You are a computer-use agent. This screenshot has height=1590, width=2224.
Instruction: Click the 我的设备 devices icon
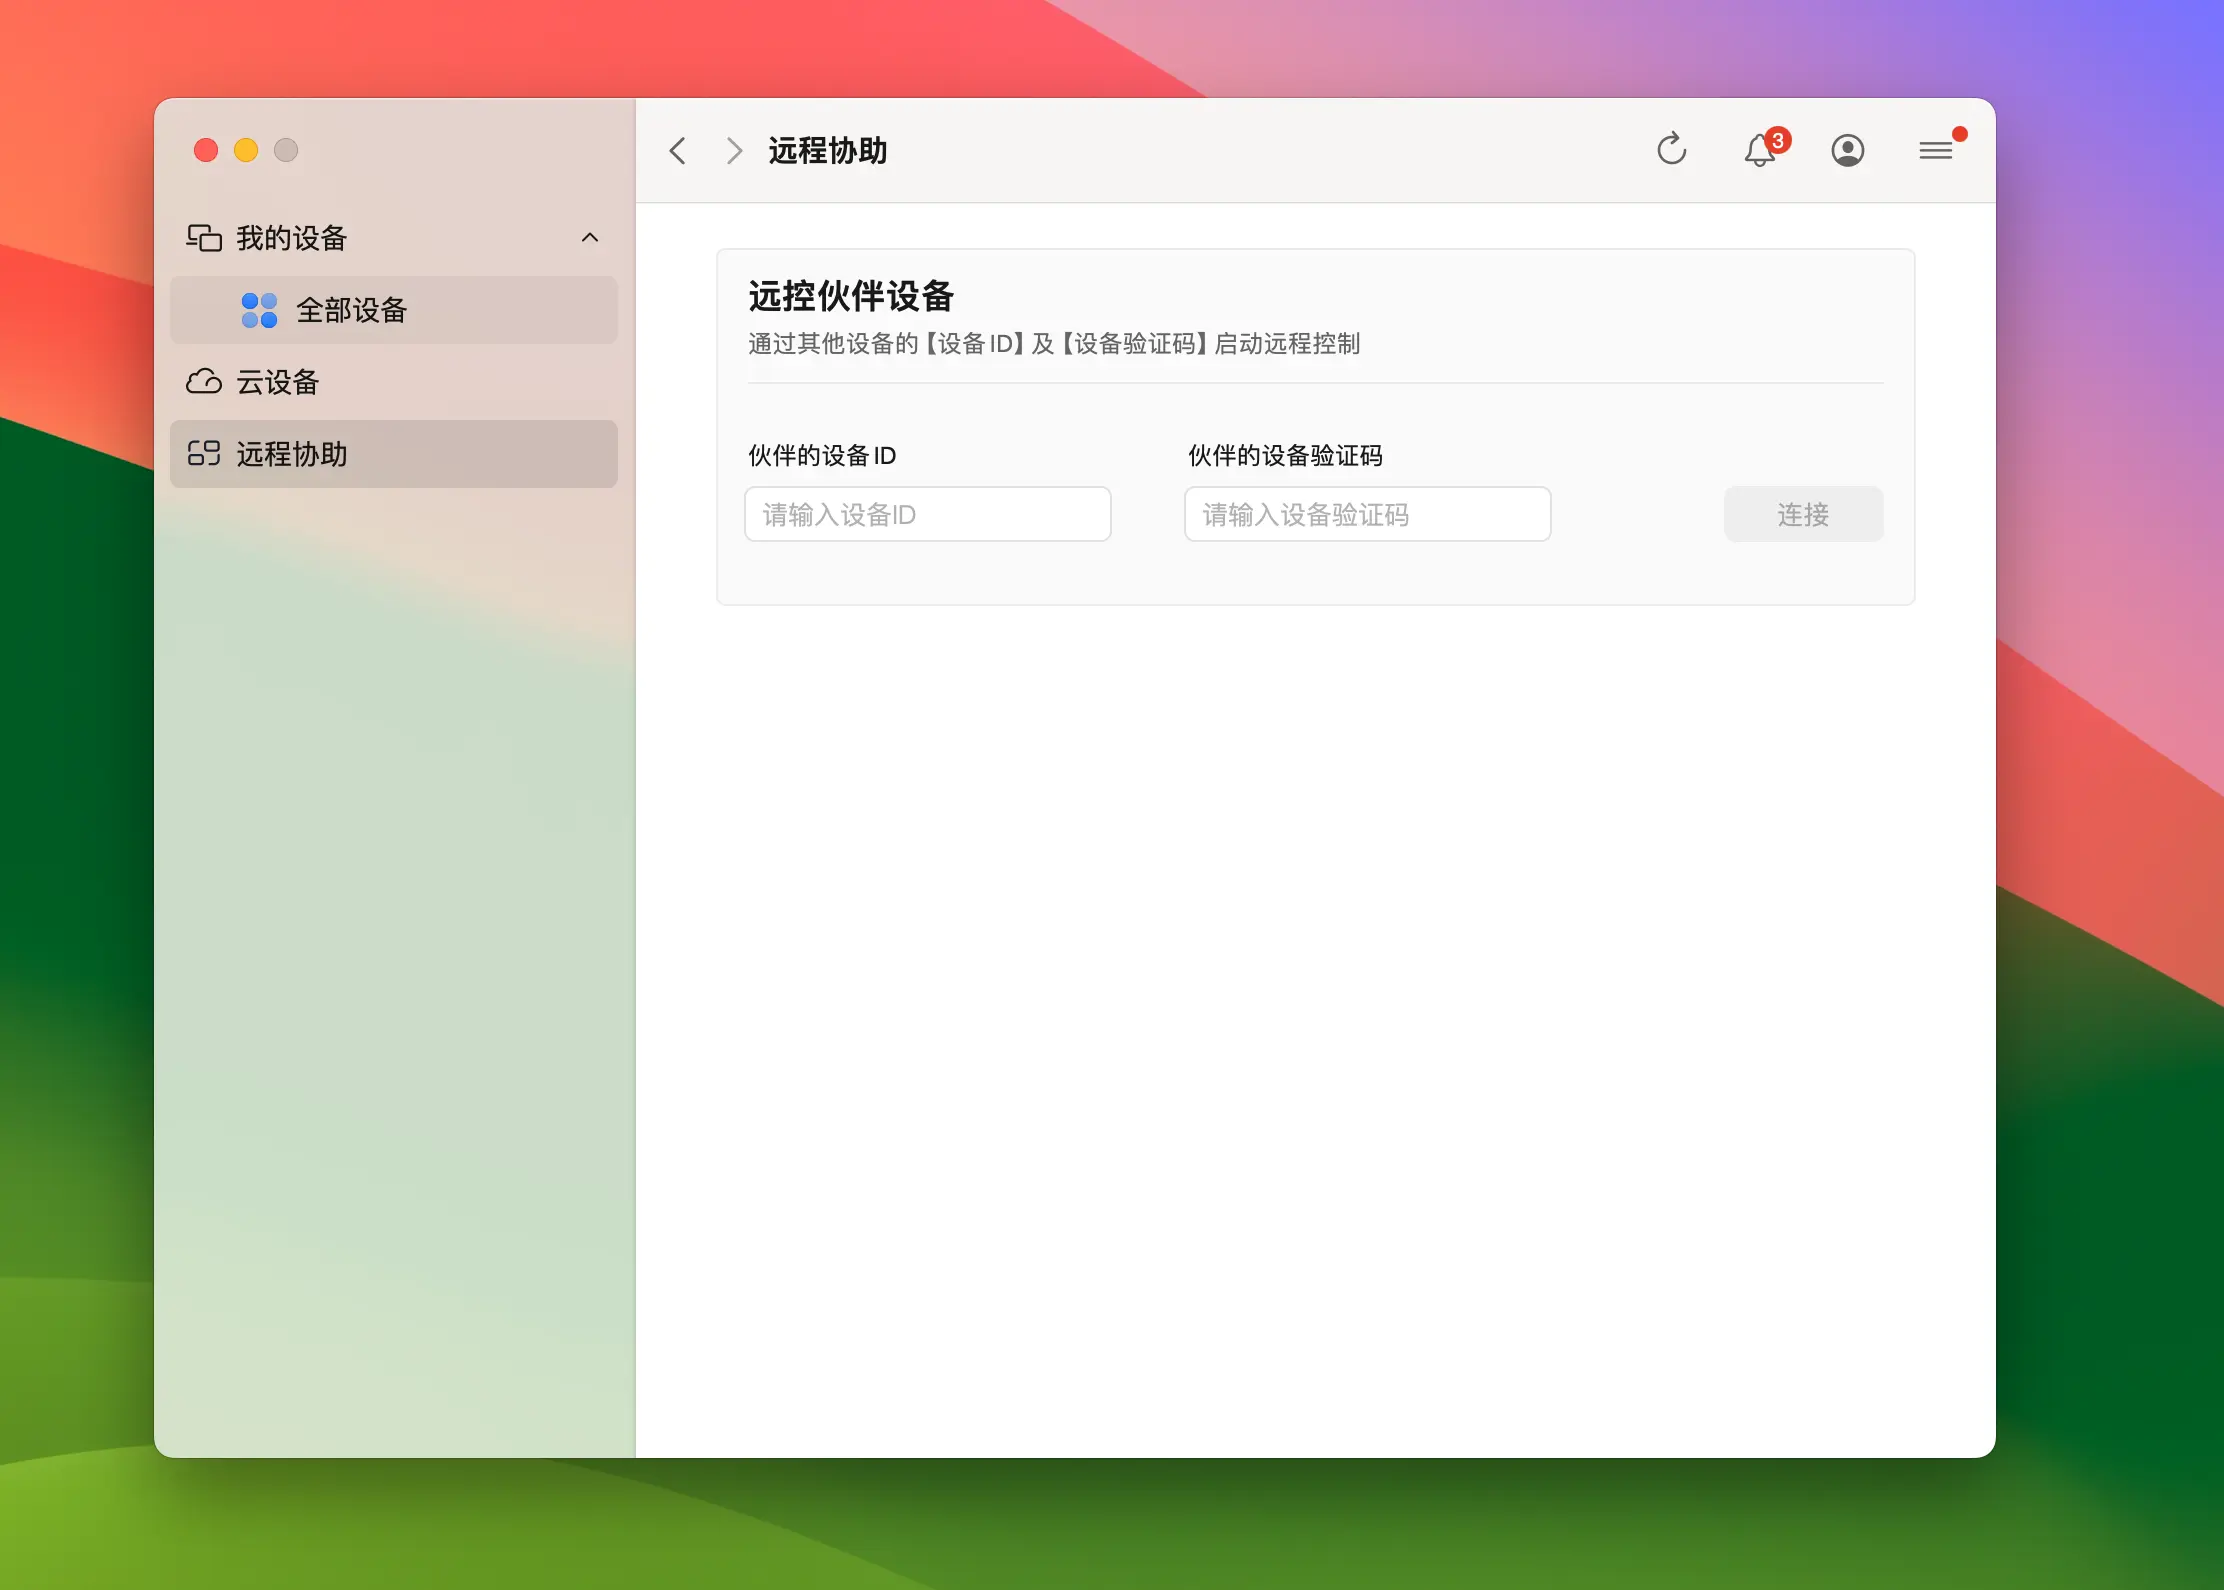click(x=204, y=238)
